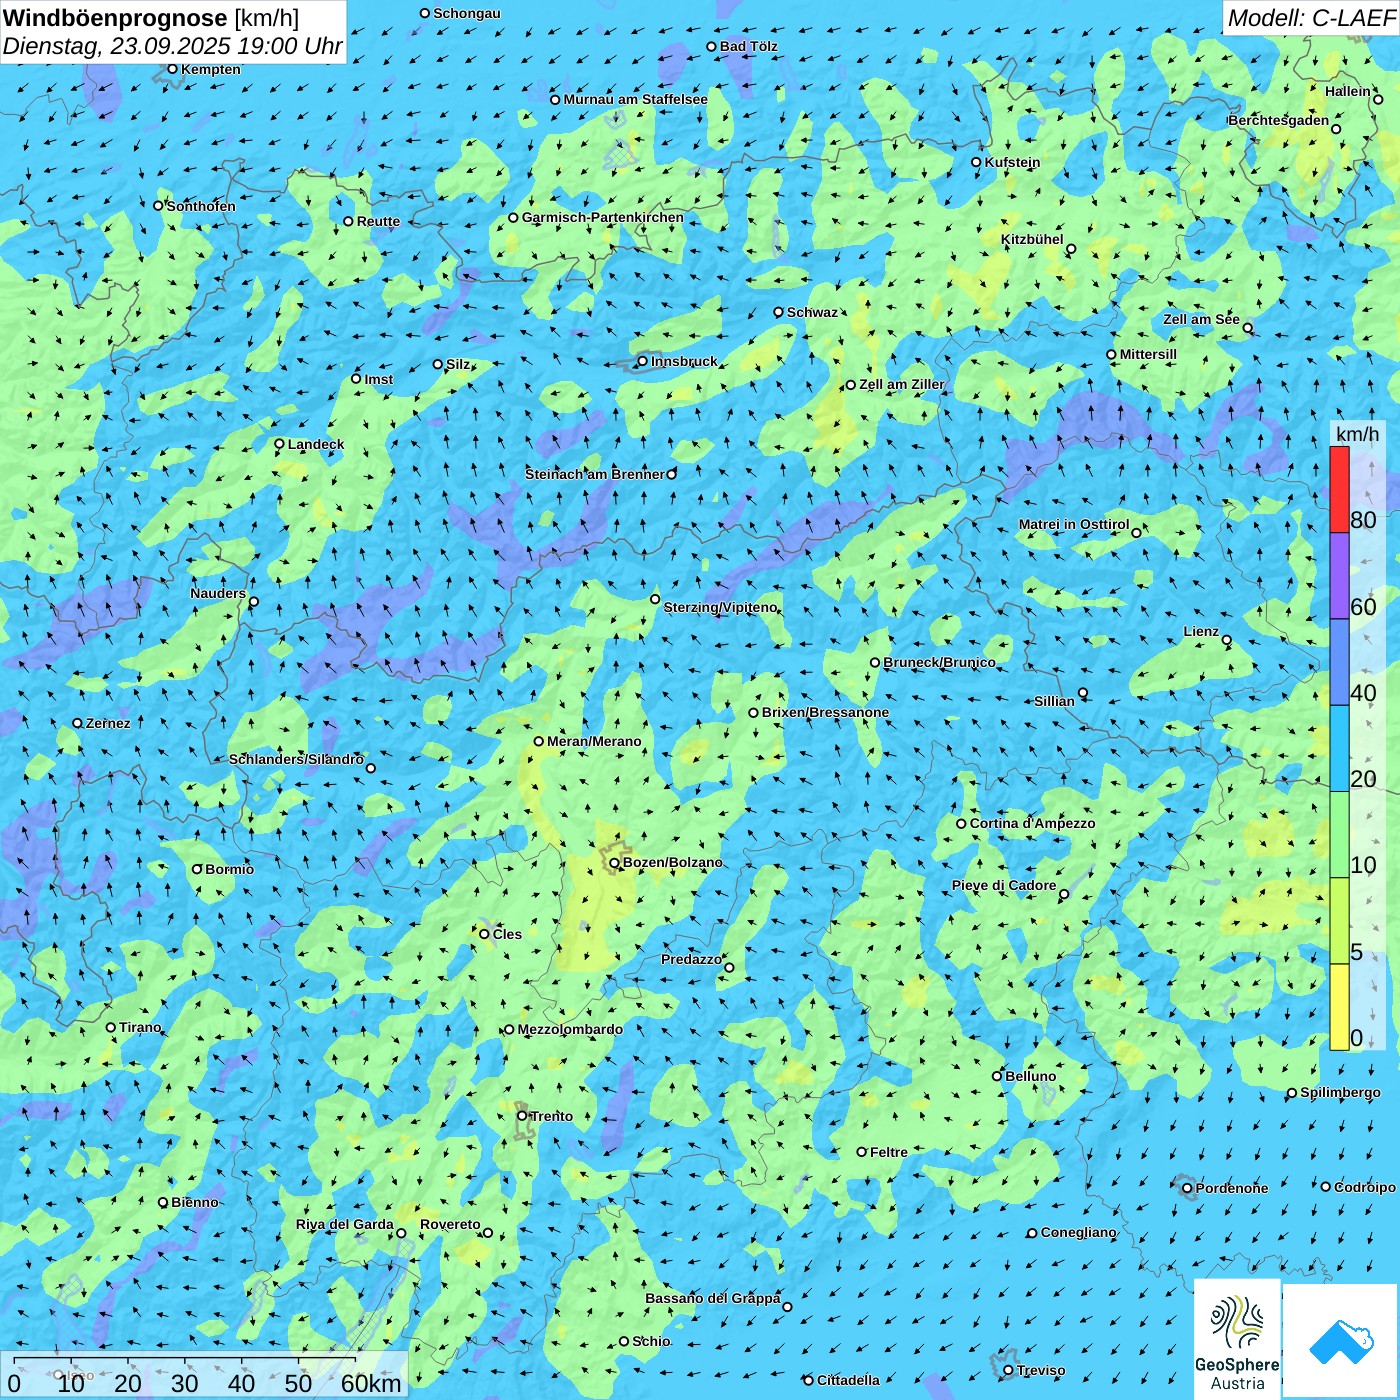Click the Sterzing/Vipiteno label
The height and width of the screenshot is (1400, 1400).
(x=720, y=607)
